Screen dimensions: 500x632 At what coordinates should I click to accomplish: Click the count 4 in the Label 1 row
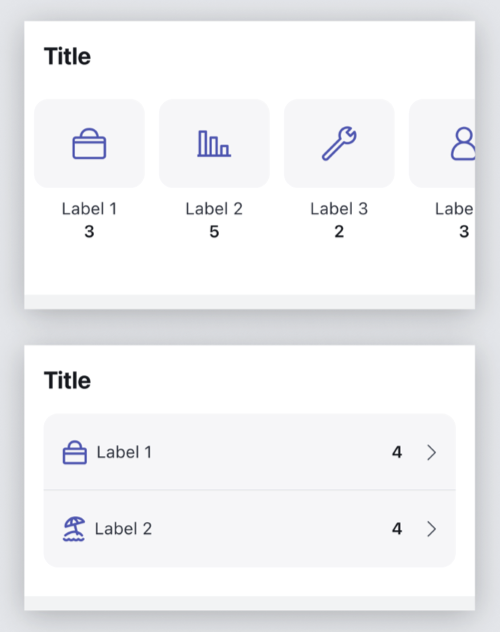pos(397,452)
